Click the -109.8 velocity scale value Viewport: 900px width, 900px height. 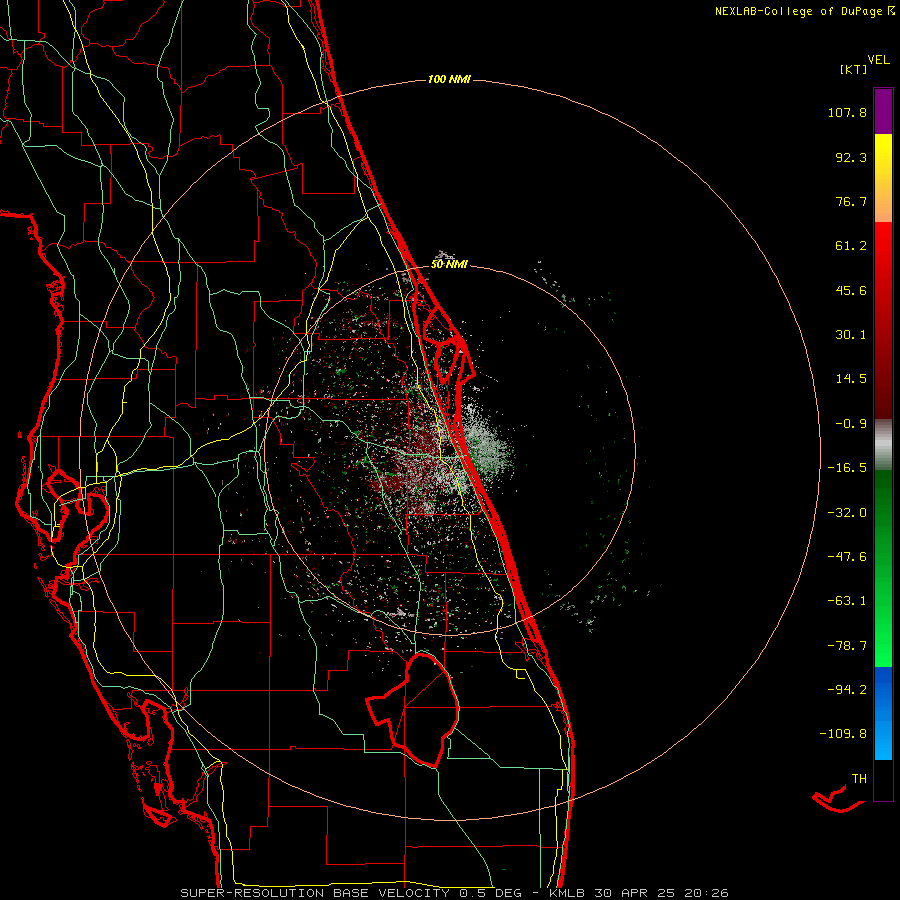pyautogui.click(x=844, y=734)
